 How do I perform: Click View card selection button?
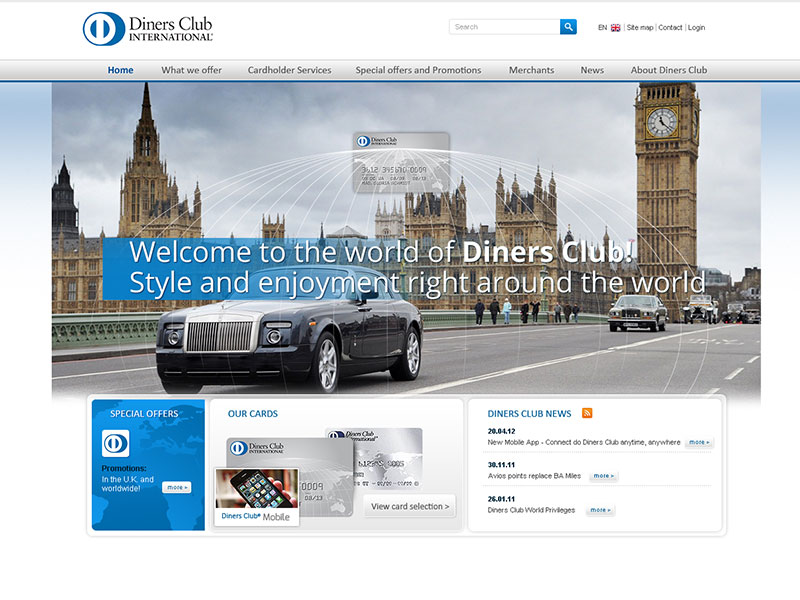410,506
